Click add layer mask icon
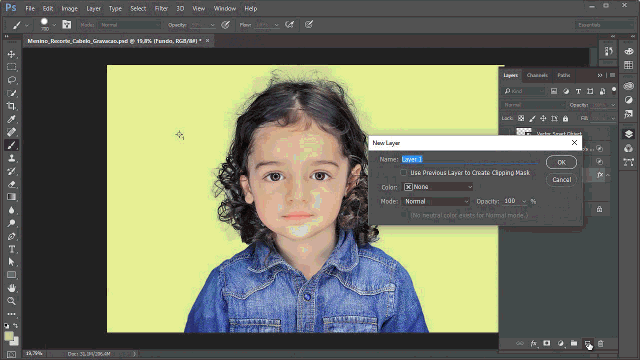 pos(547,344)
